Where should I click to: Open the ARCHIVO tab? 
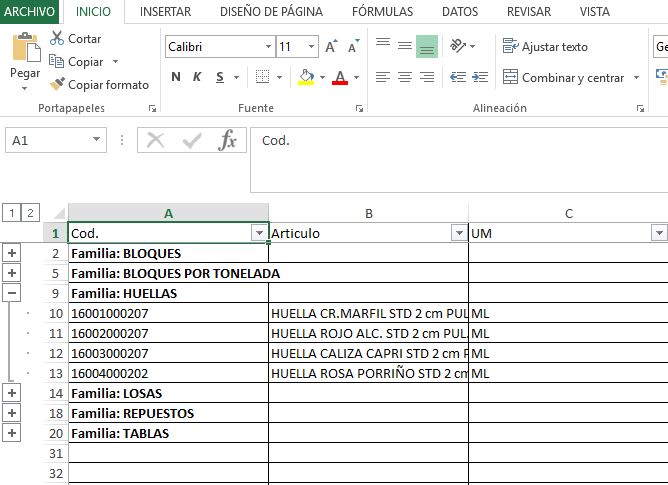coord(29,12)
